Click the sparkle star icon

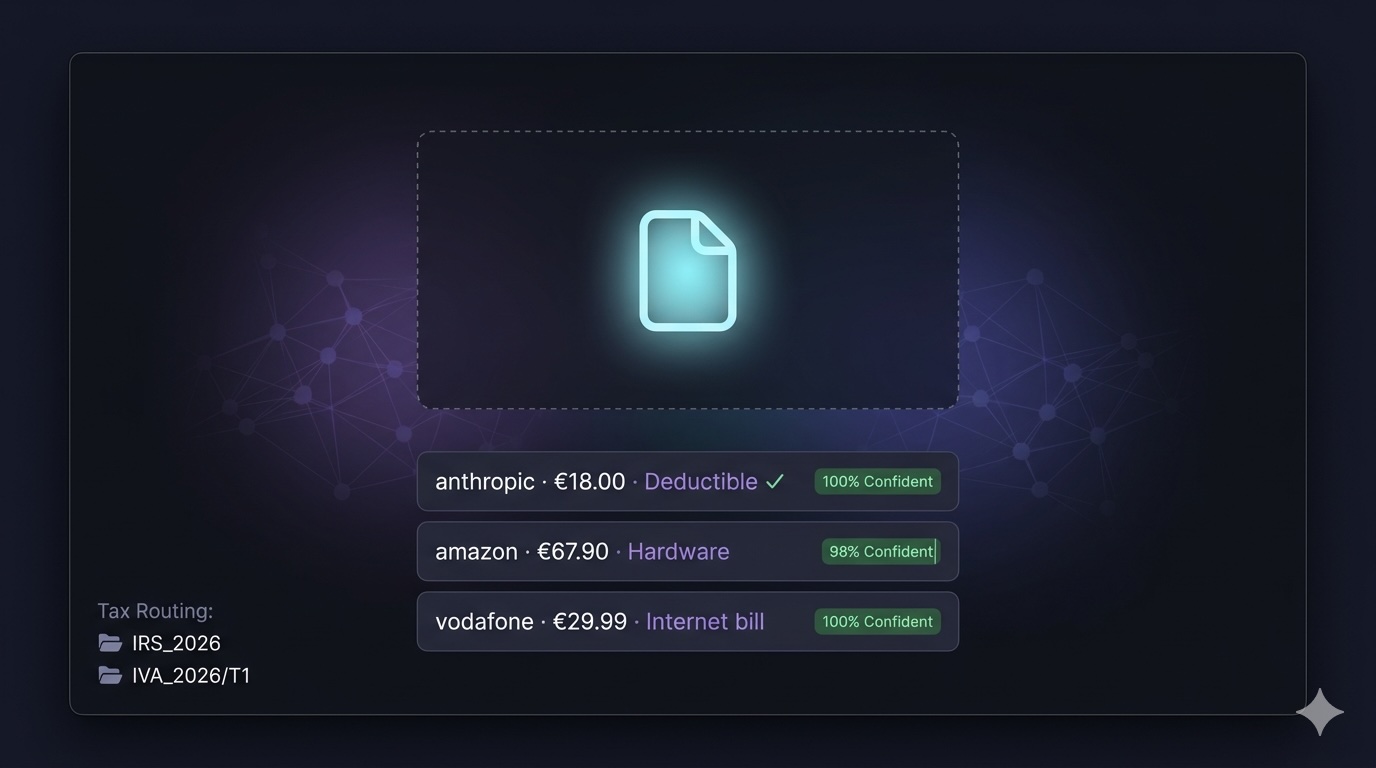[1319, 712]
